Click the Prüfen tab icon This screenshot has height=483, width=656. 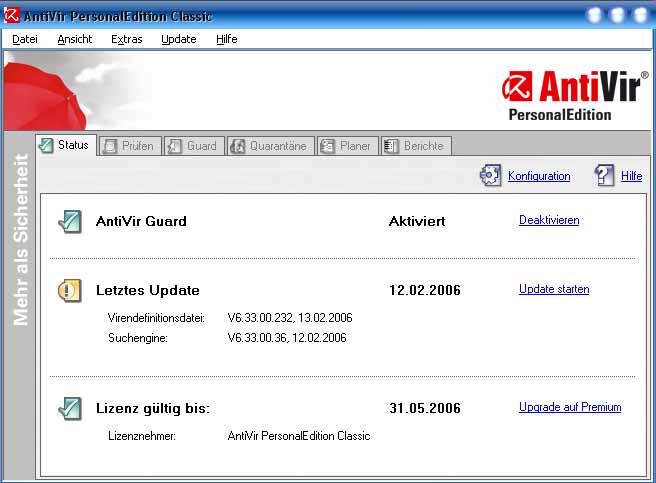pyautogui.click(x=110, y=146)
